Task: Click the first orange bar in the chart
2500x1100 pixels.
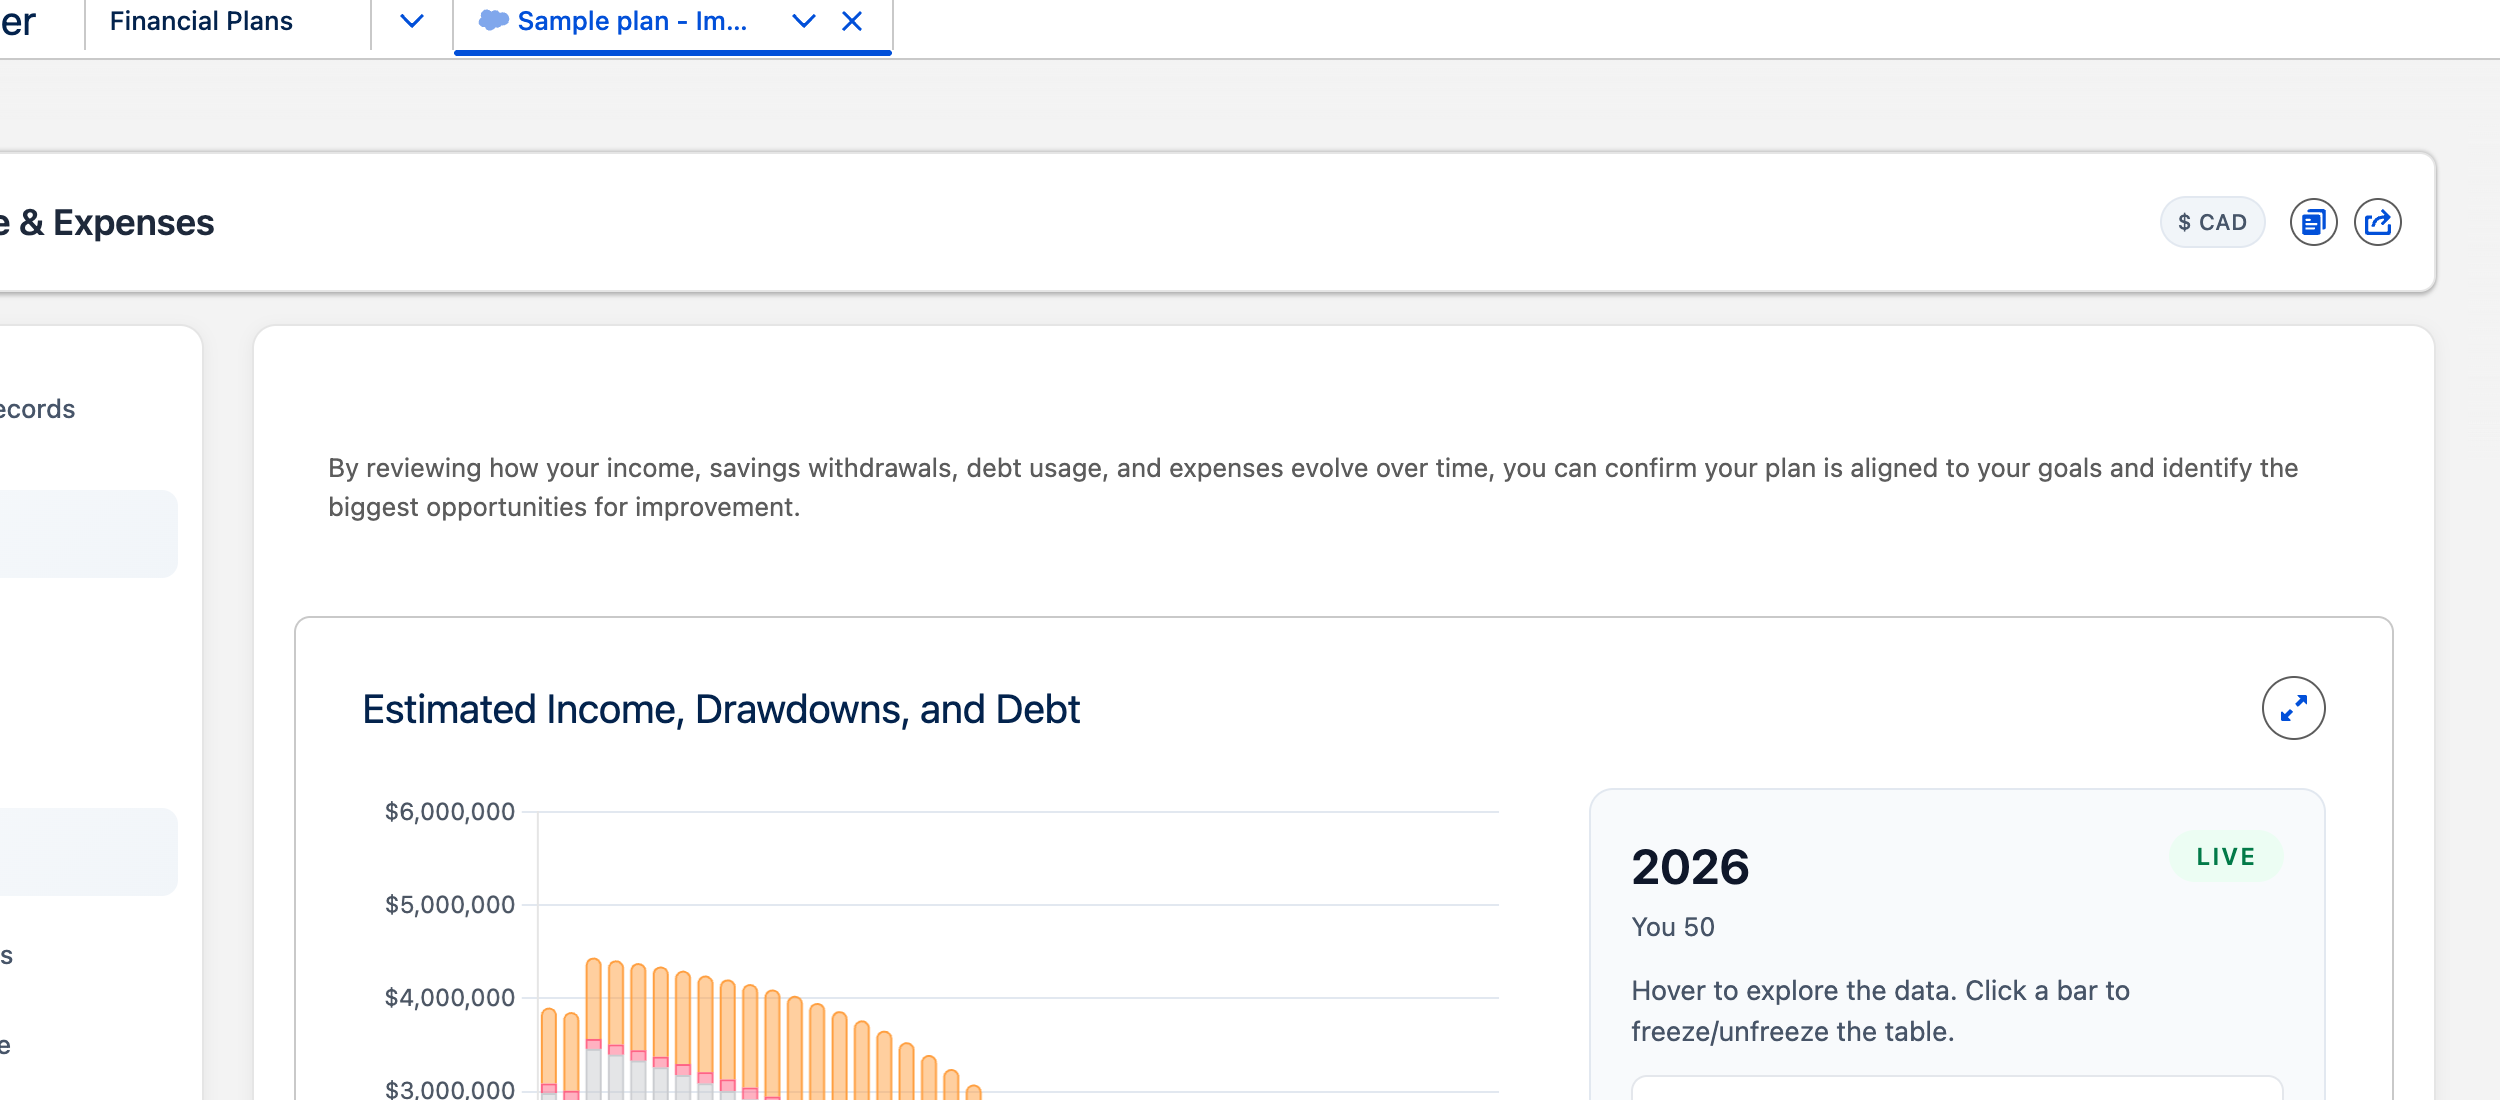Action: click(549, 1046)
